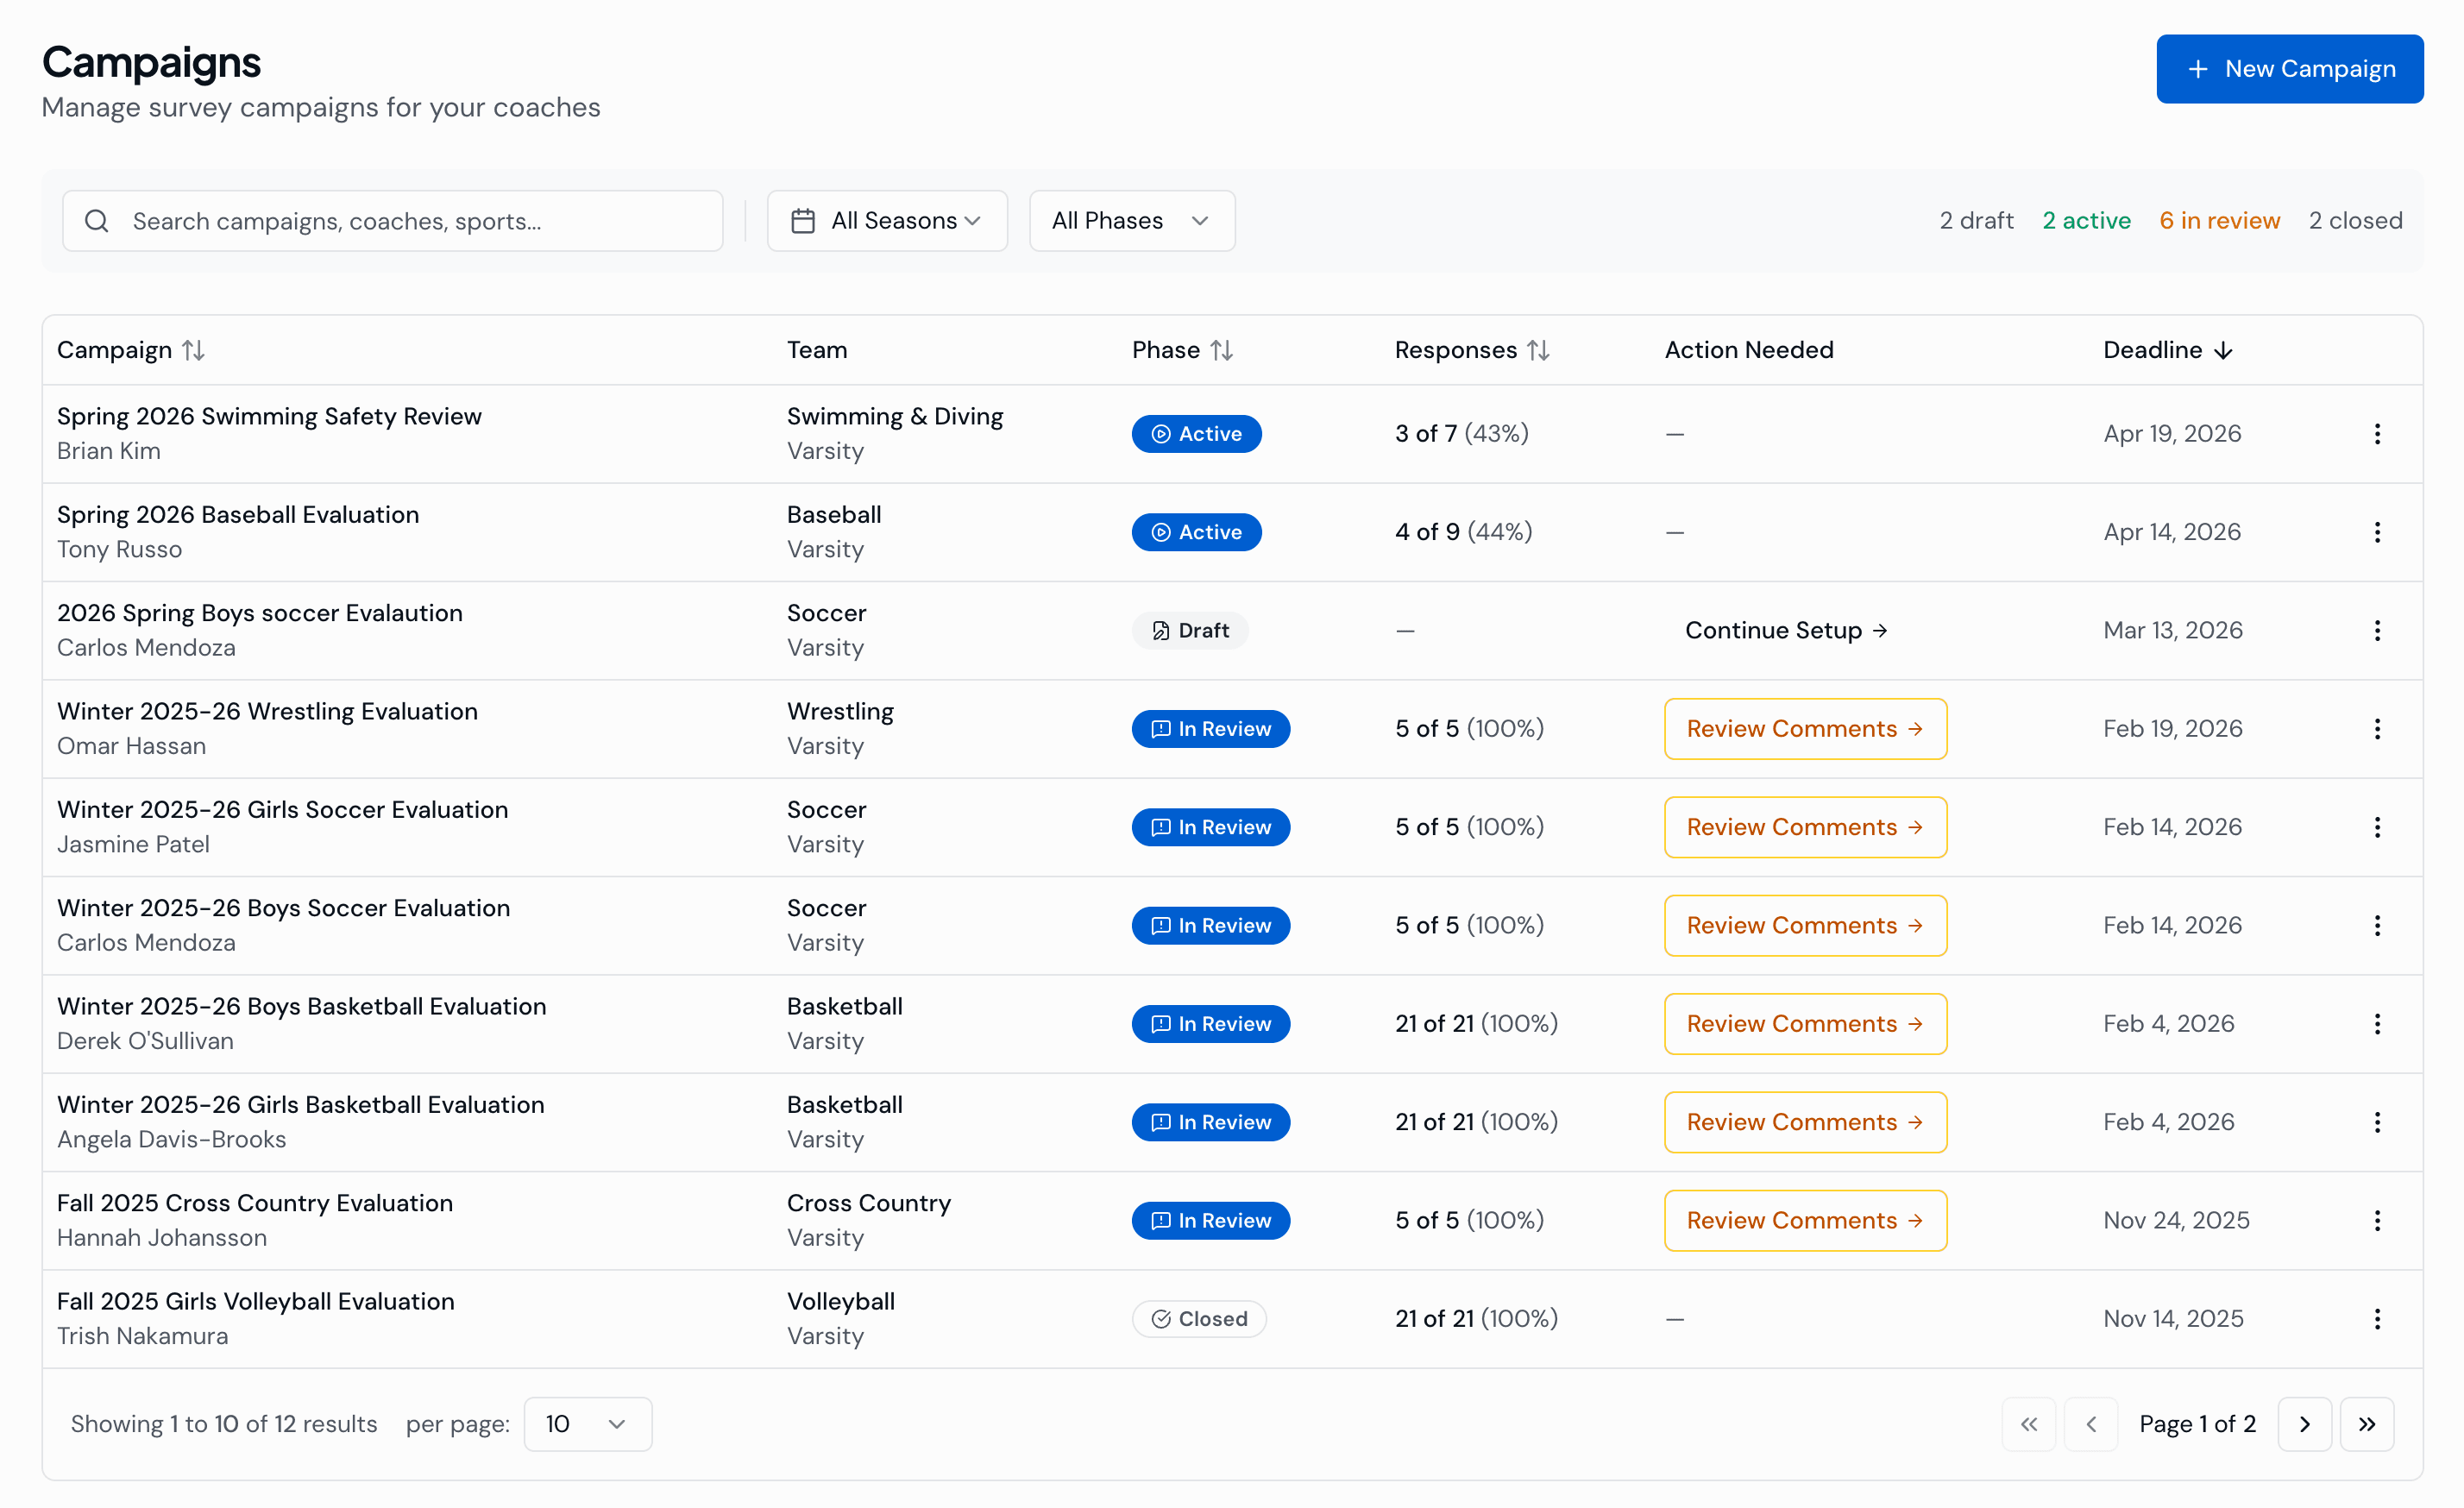The height and width of the screenshot is (1508, 2464).
Task: Continue Setup for Boys soccer draft
Action: [x=1785, y=630]
